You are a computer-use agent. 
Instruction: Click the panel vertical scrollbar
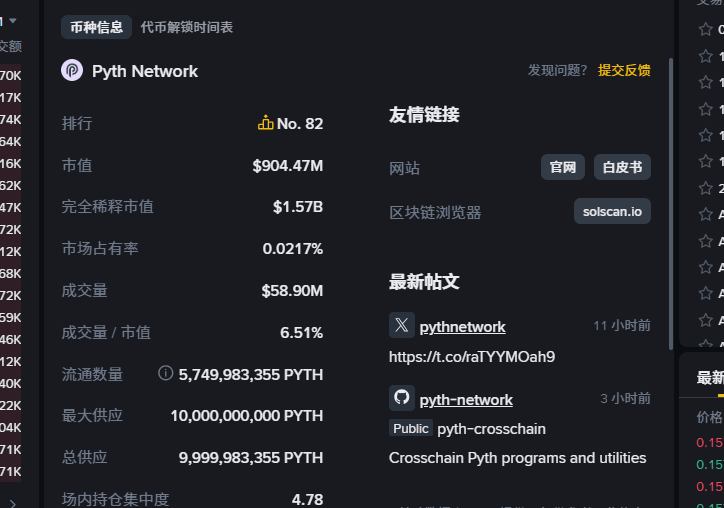click(x=671, y=204)
